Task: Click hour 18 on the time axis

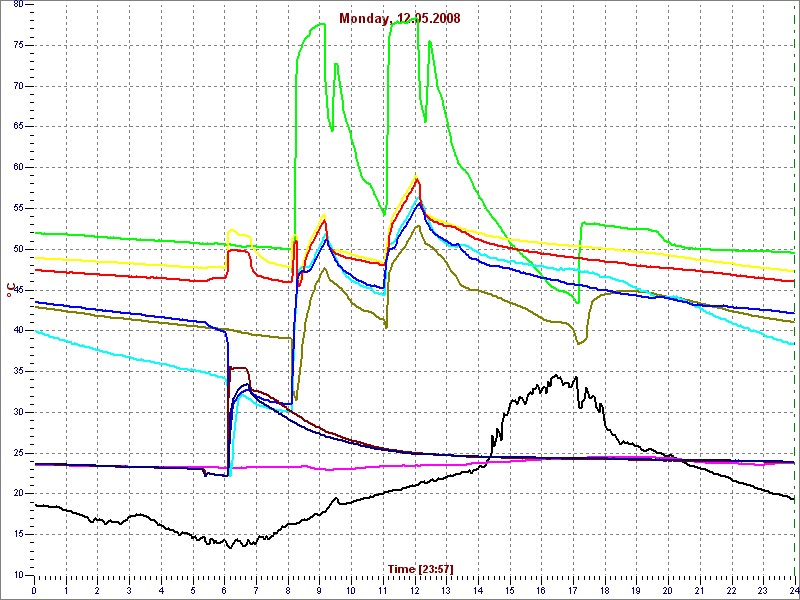Action: [605, 590]
